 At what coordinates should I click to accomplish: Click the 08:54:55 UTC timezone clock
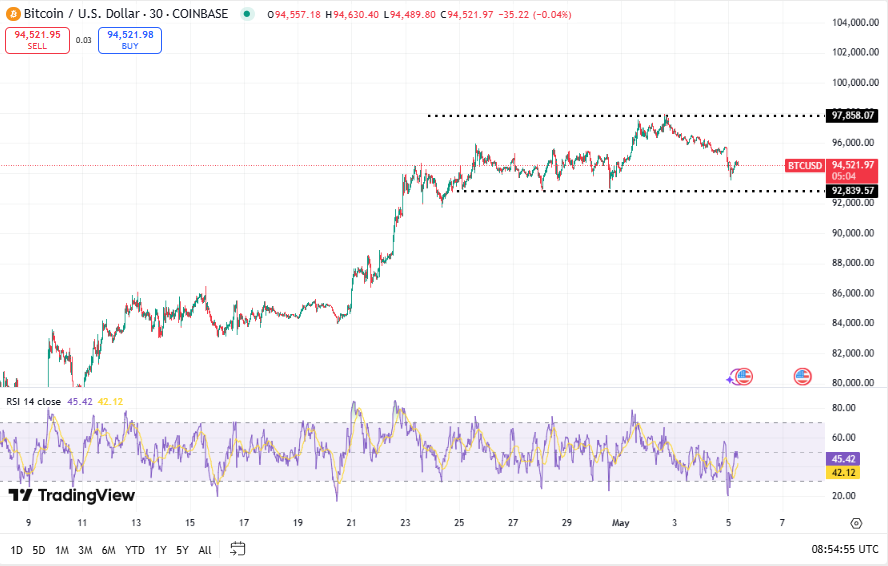coord(845,549)
